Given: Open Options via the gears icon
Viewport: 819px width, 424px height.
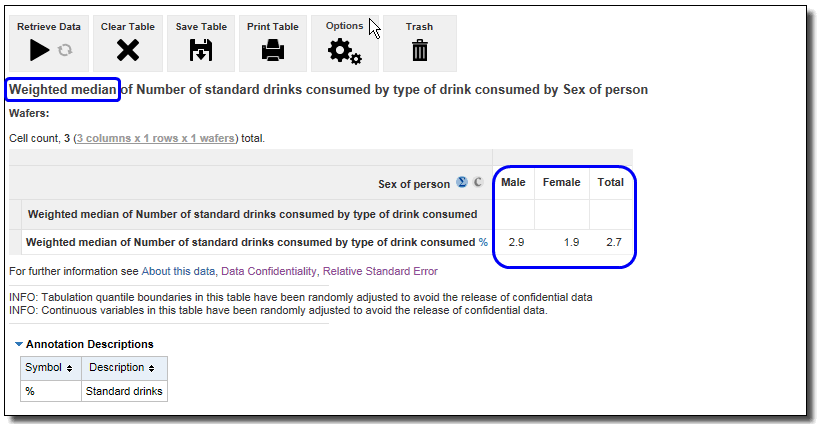Looking at the screenshot, I should (x=345, y=51).
